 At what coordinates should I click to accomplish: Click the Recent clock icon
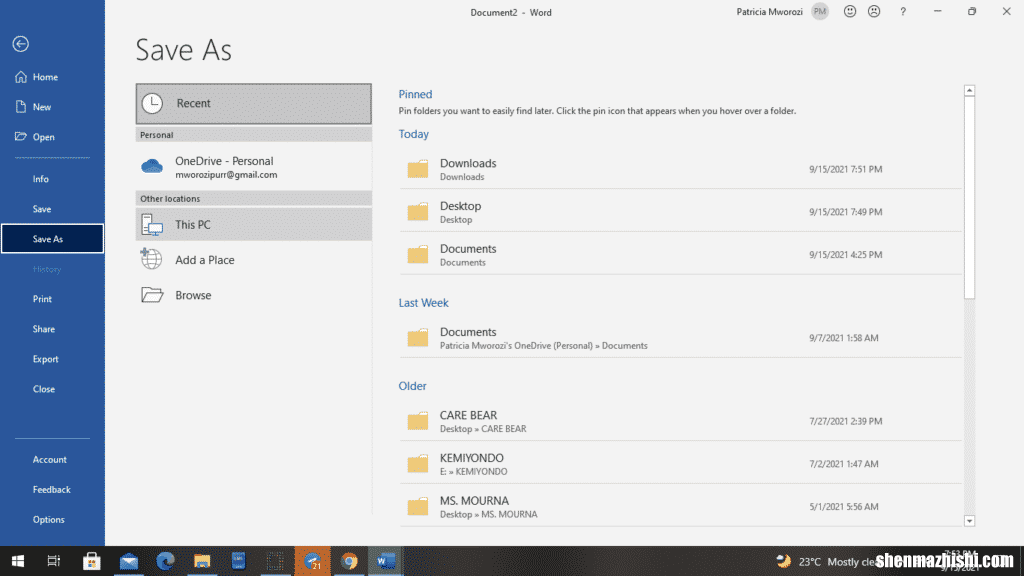click(152, 103)
